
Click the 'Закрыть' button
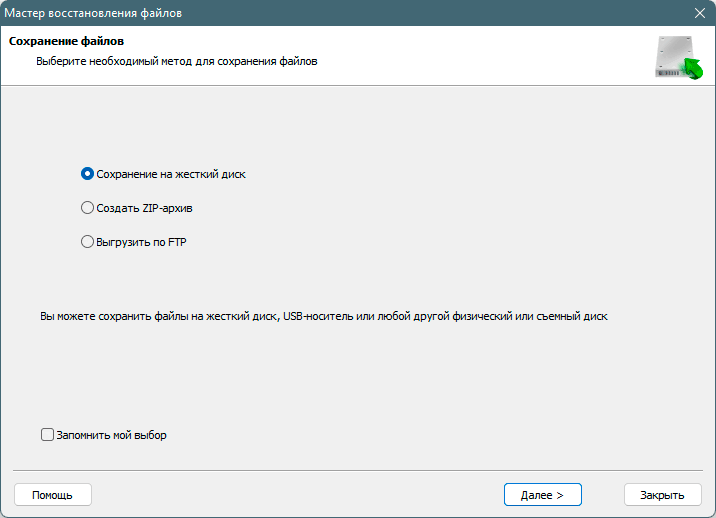point(663,495)
